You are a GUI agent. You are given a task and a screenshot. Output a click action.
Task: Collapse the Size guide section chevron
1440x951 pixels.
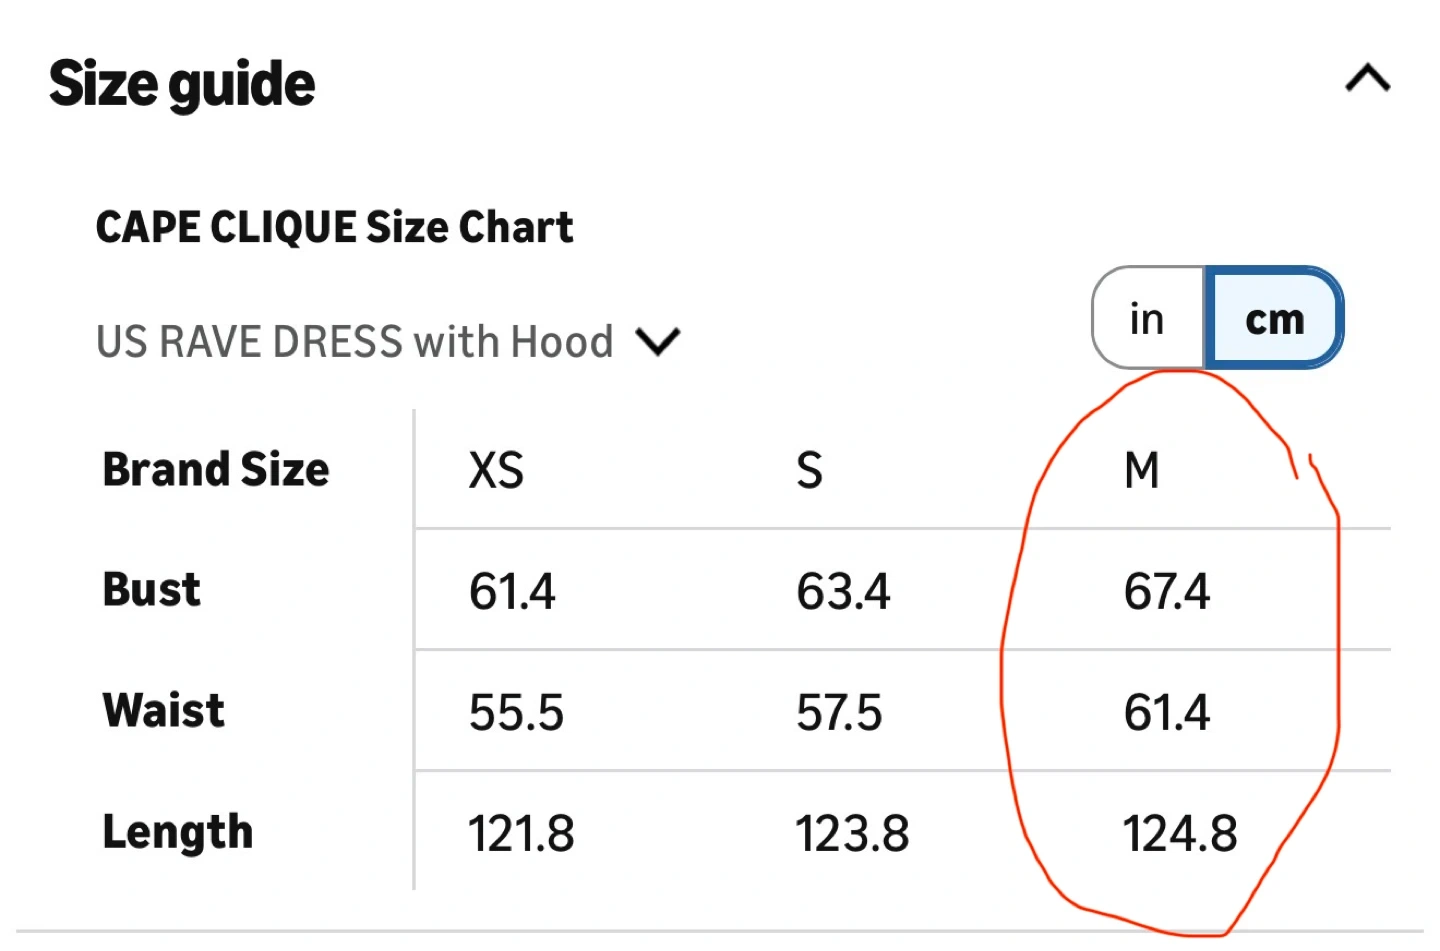point(1367,78)
